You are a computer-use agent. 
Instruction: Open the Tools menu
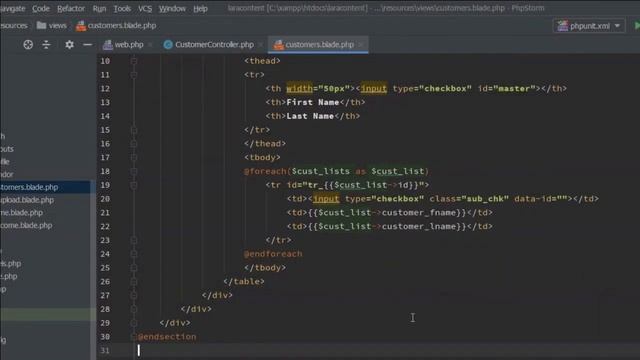(x=122, y=8)
